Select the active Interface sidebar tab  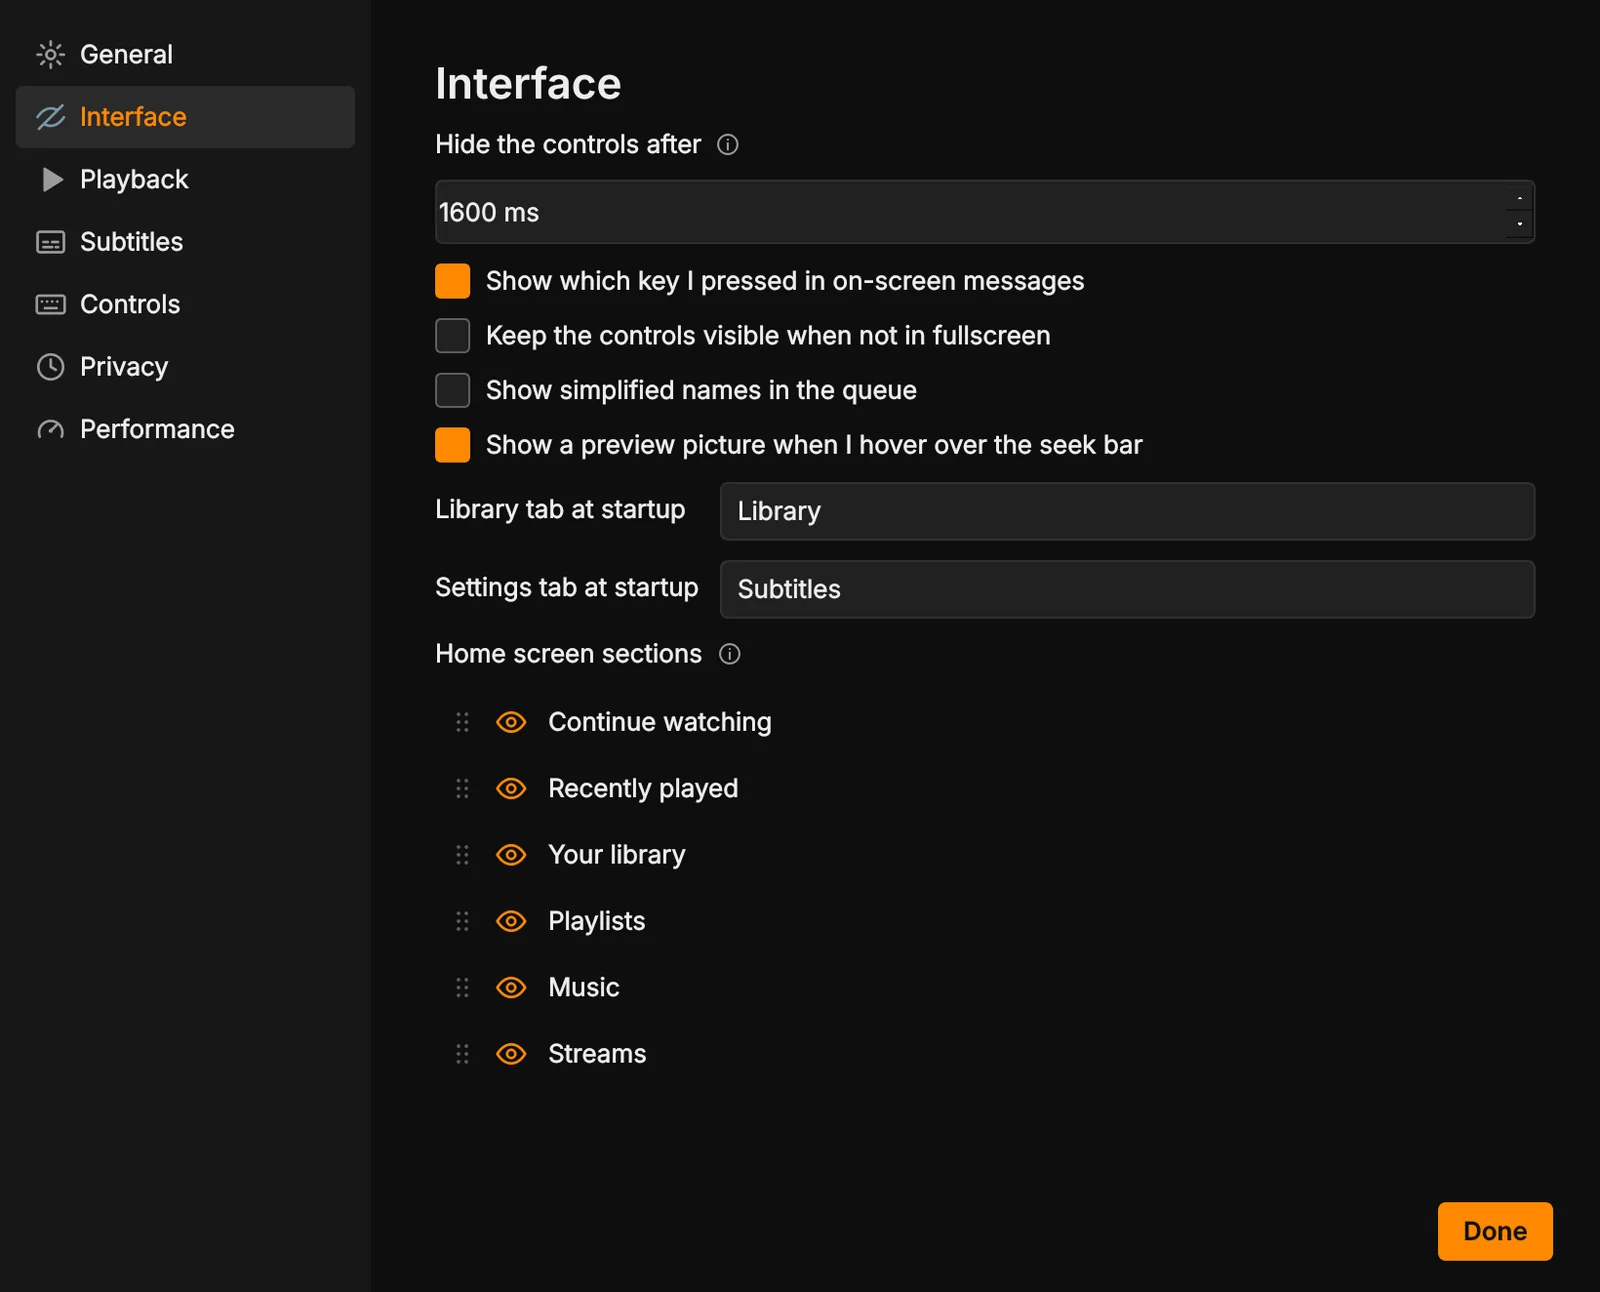click(x=185, y=117)
